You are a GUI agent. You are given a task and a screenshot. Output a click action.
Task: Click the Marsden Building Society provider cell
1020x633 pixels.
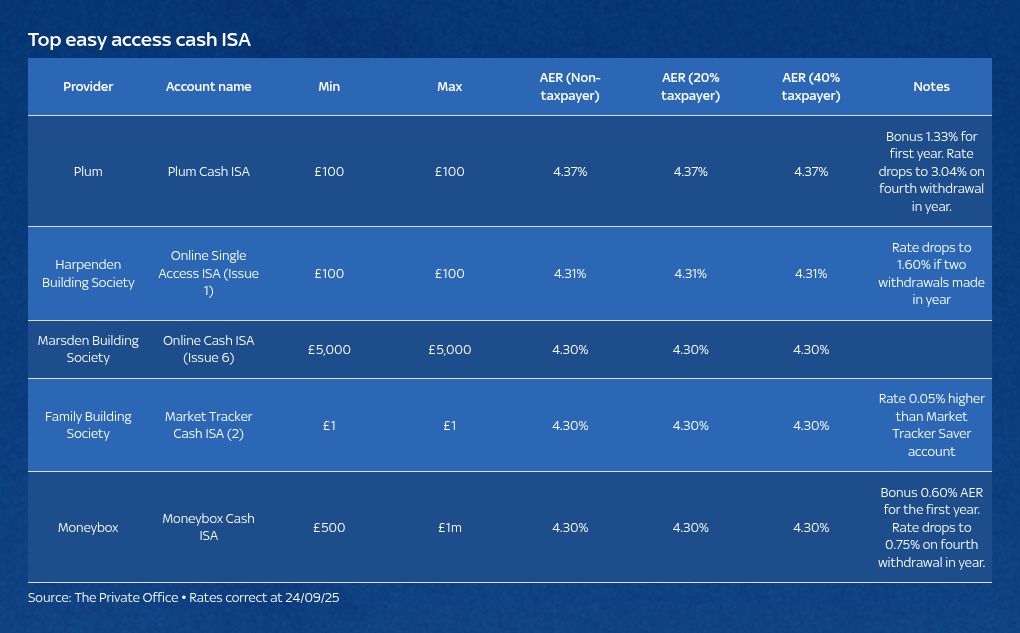pyautogui.click(x=88, y=349)
